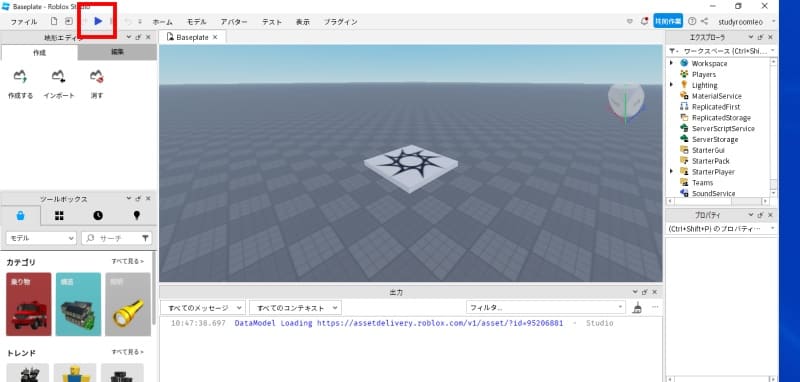Open the 表示 ribbon tab
800x382 pixels.
[303, 22]
